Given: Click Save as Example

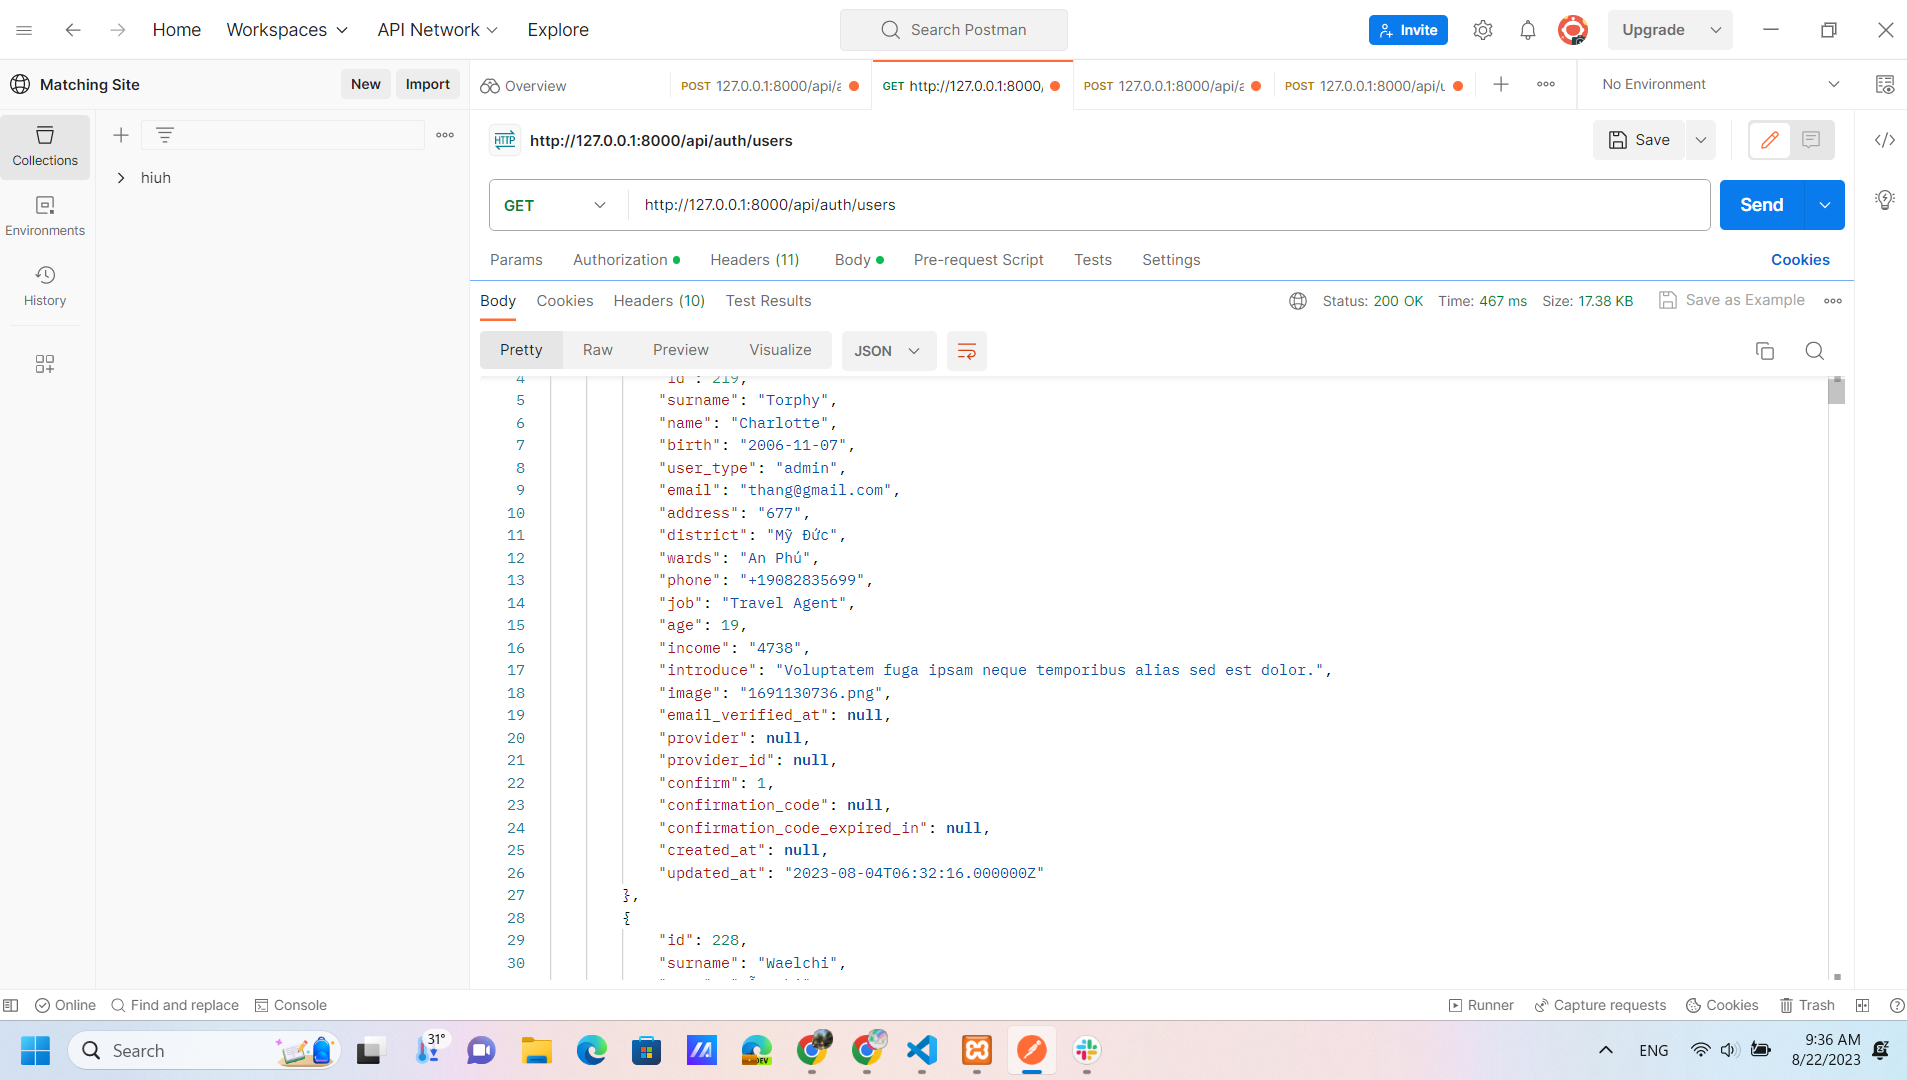Looking at the screenshot, I should point(1732,300).
